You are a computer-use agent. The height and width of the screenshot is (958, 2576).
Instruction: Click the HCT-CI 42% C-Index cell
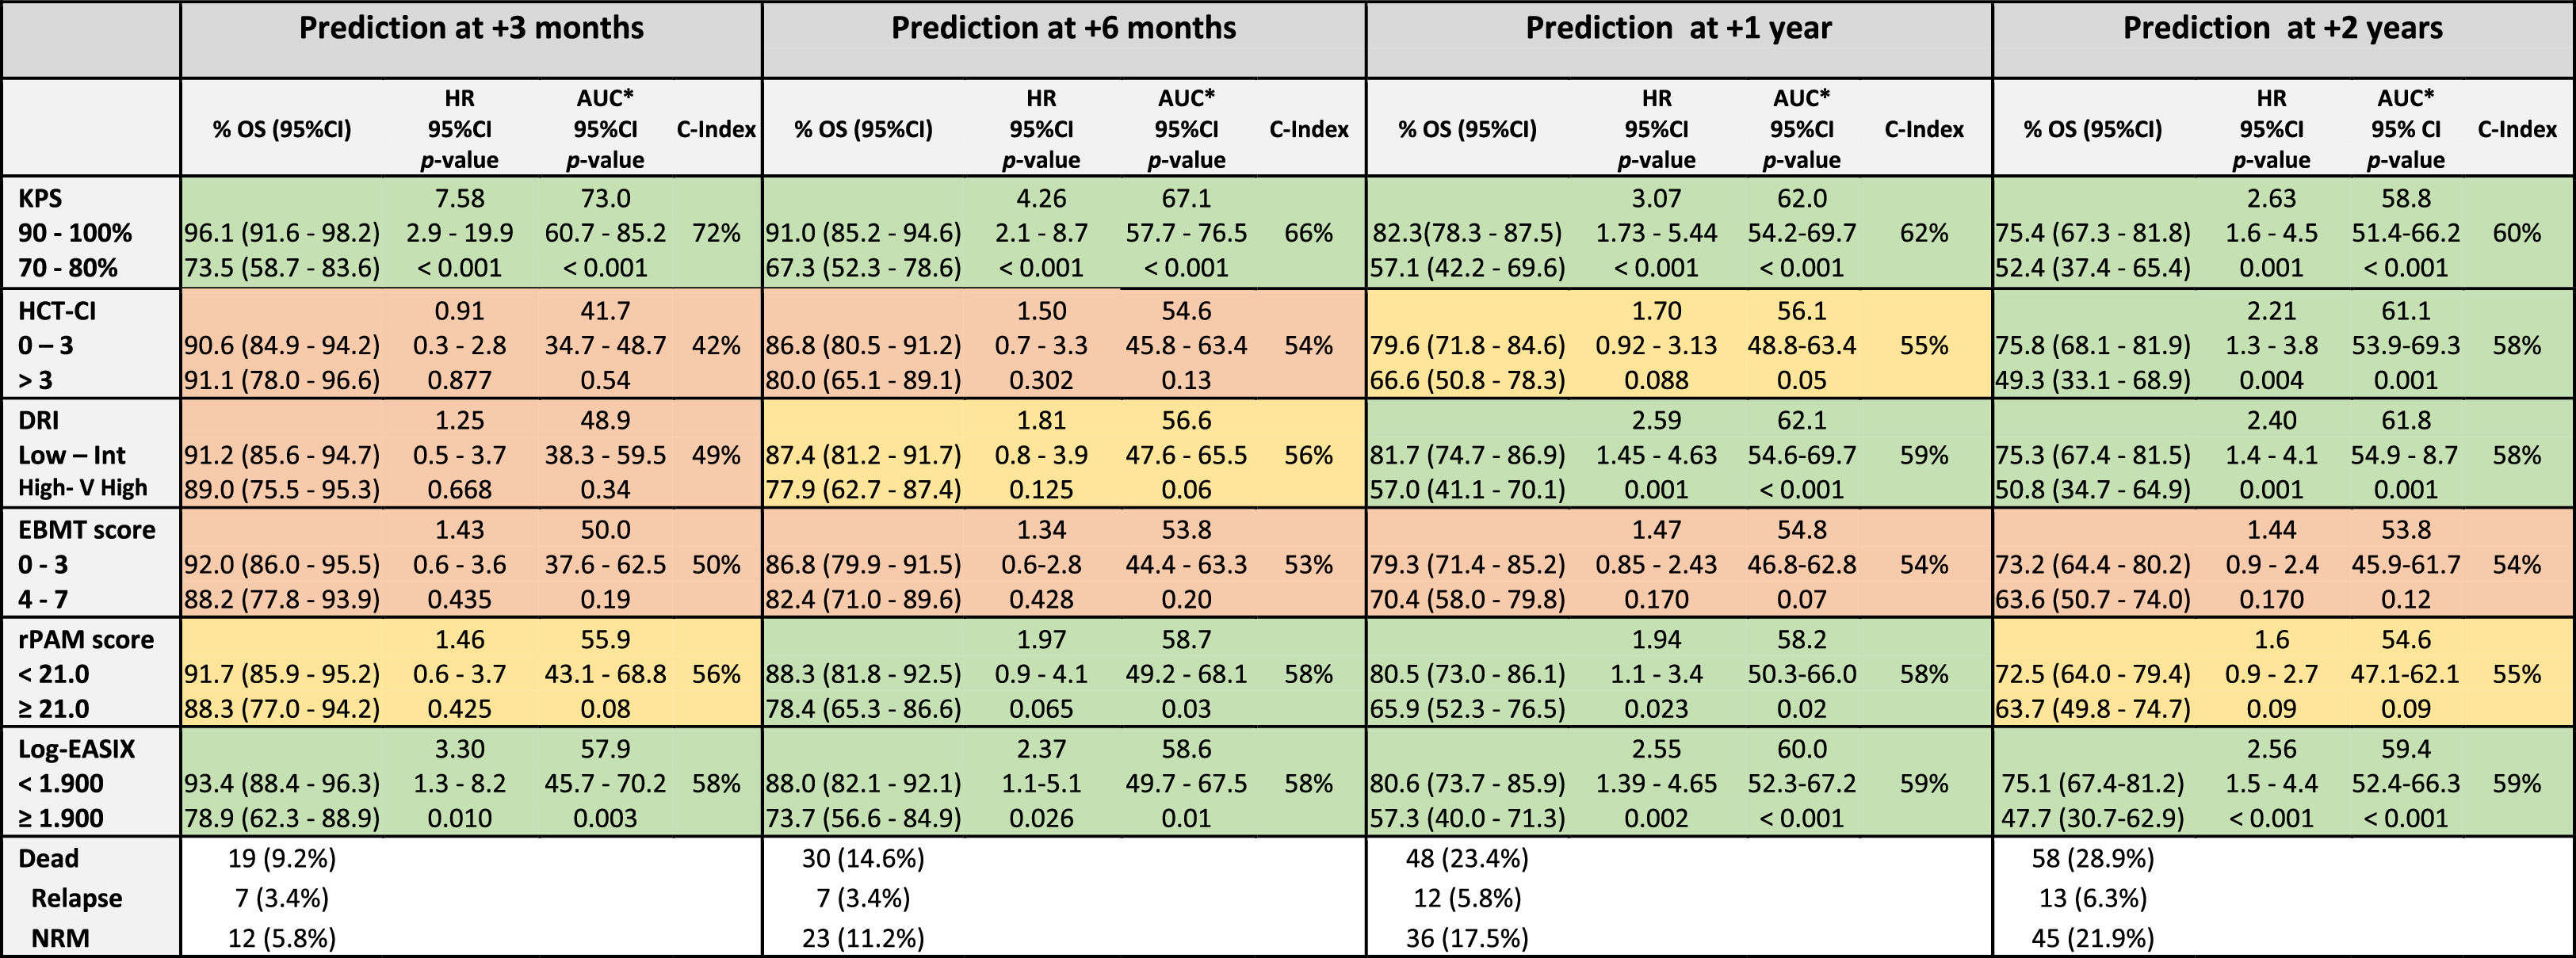[716, 345]
